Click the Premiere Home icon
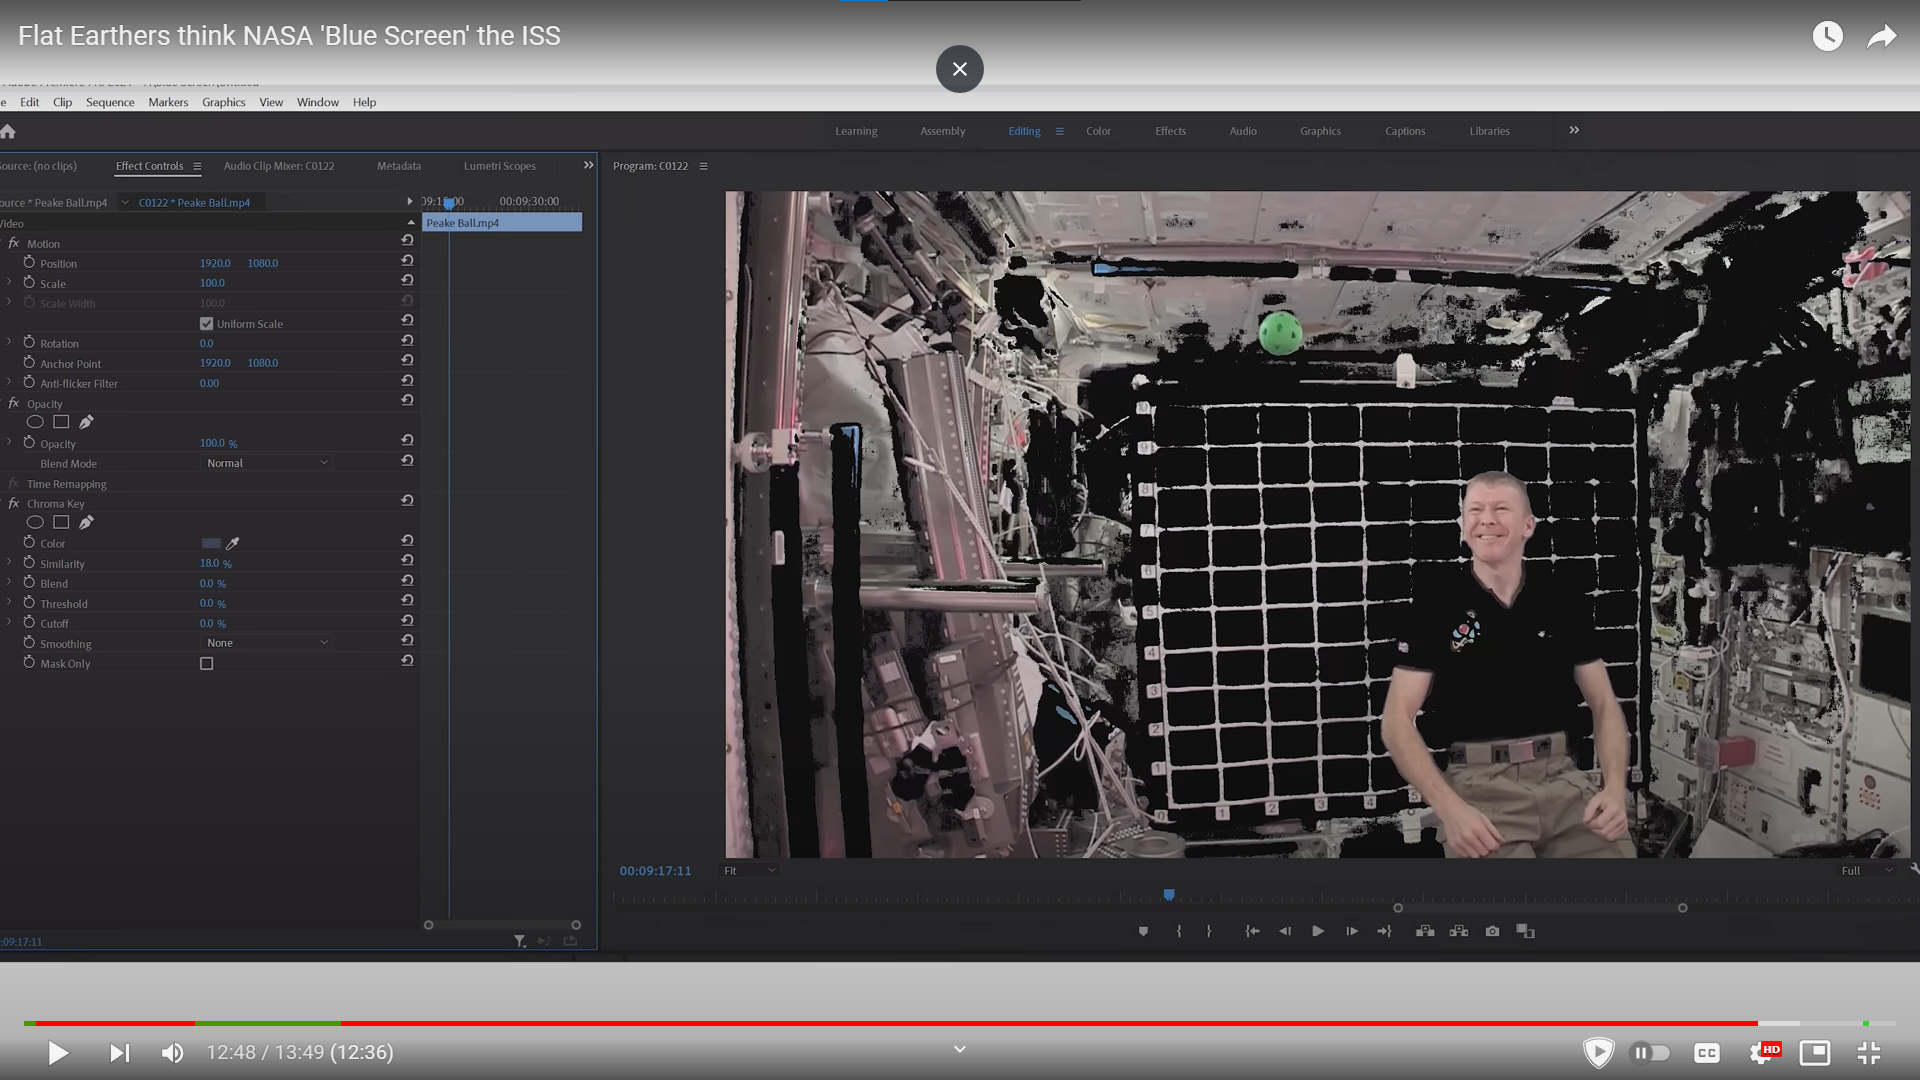 coord(8,132)
